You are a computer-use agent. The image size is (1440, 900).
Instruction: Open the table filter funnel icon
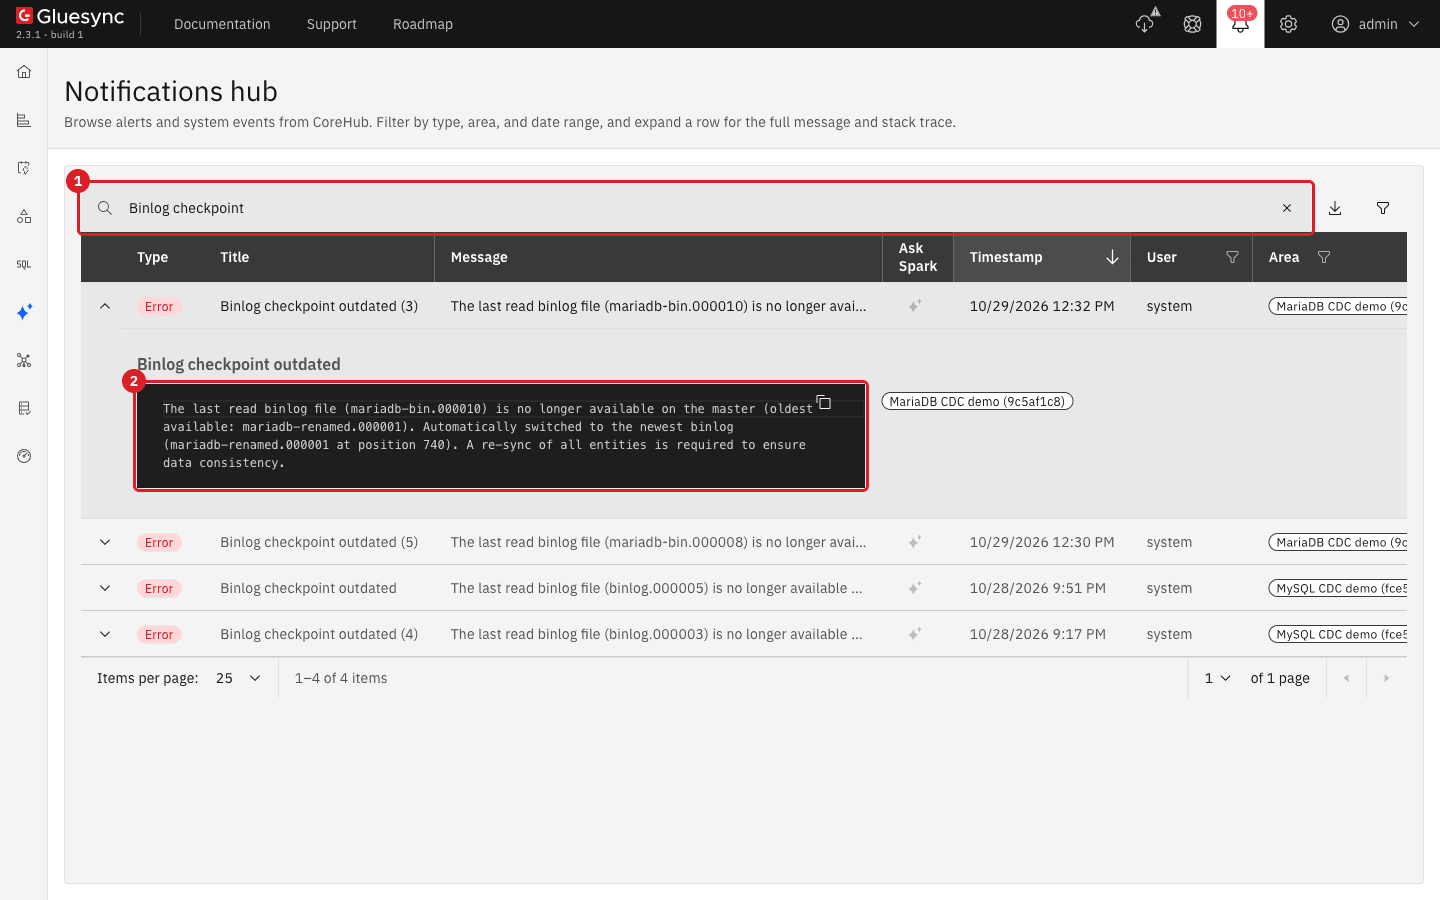click(x=1383, y=208)
